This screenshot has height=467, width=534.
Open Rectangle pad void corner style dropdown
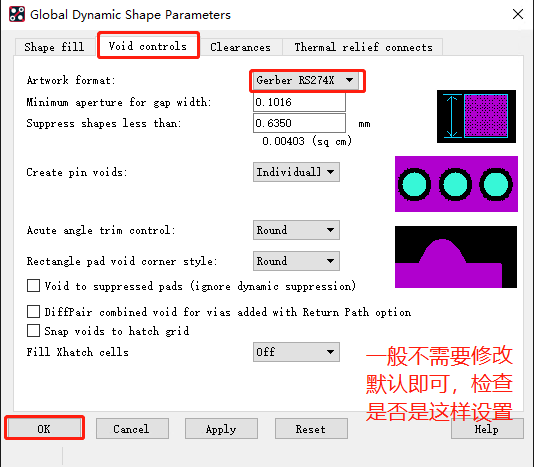[296, 261]
